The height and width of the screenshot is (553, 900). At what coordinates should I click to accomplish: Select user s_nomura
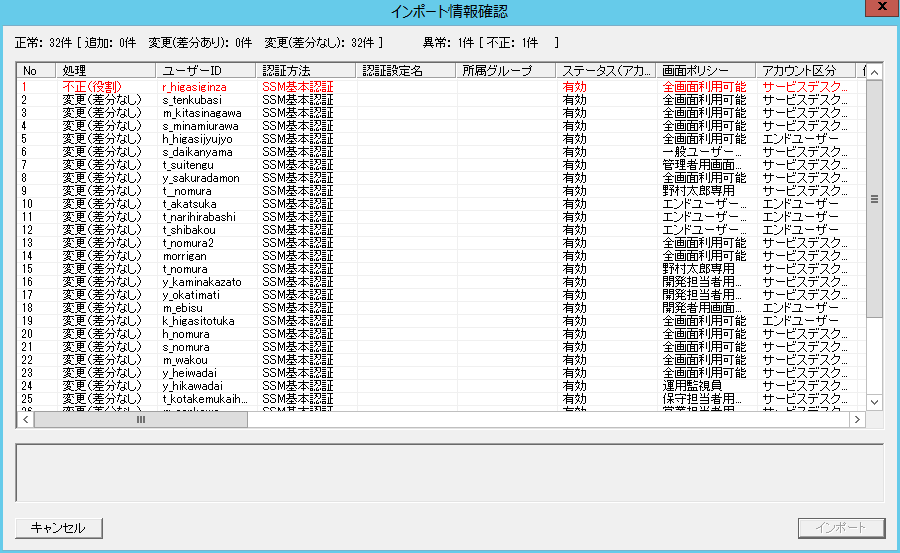pos(186,347)
